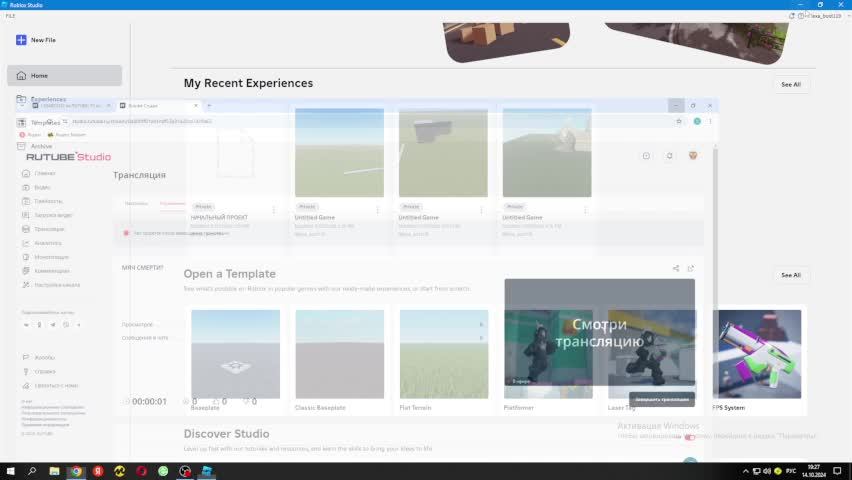The height and width of the screenshot is (480, 852).
Task: Open Видео in the RUTUBE Studio sidebar
Action: pyautogui.click(x=42, y=188)
